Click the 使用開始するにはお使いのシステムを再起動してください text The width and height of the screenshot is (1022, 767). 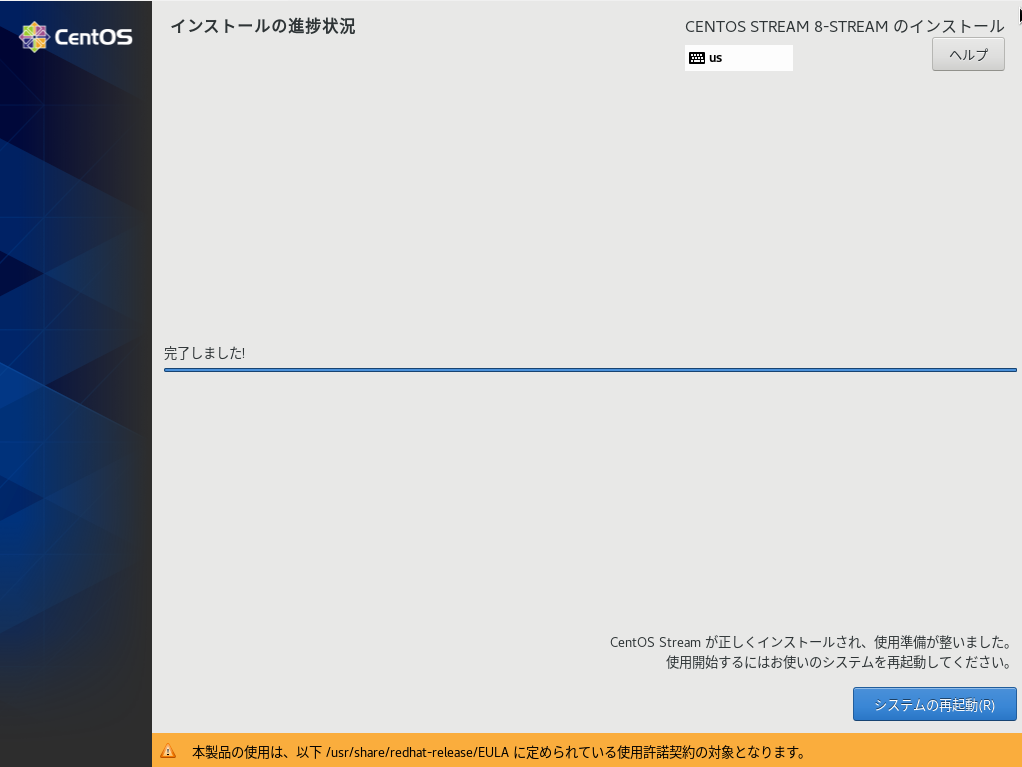tap(838, 662)
